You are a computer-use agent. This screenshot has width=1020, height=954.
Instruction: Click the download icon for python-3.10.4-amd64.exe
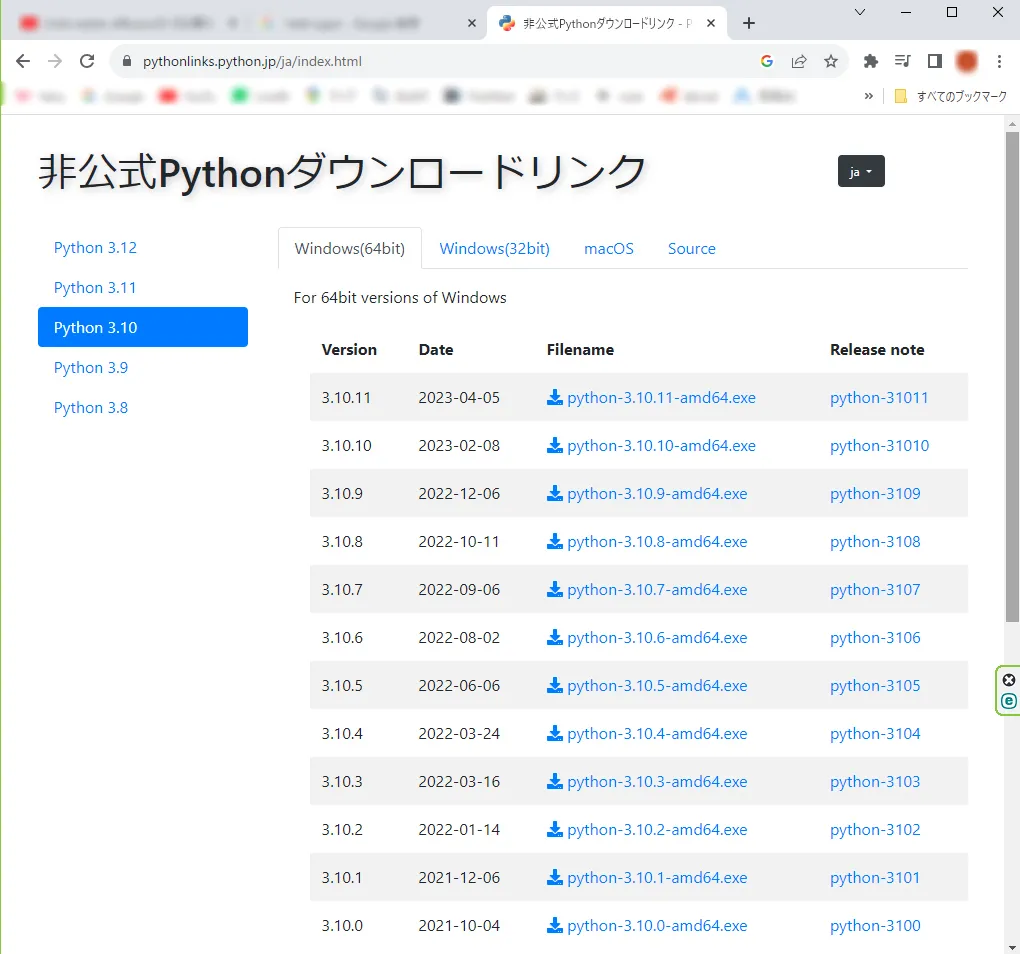[x=554, y=734]
